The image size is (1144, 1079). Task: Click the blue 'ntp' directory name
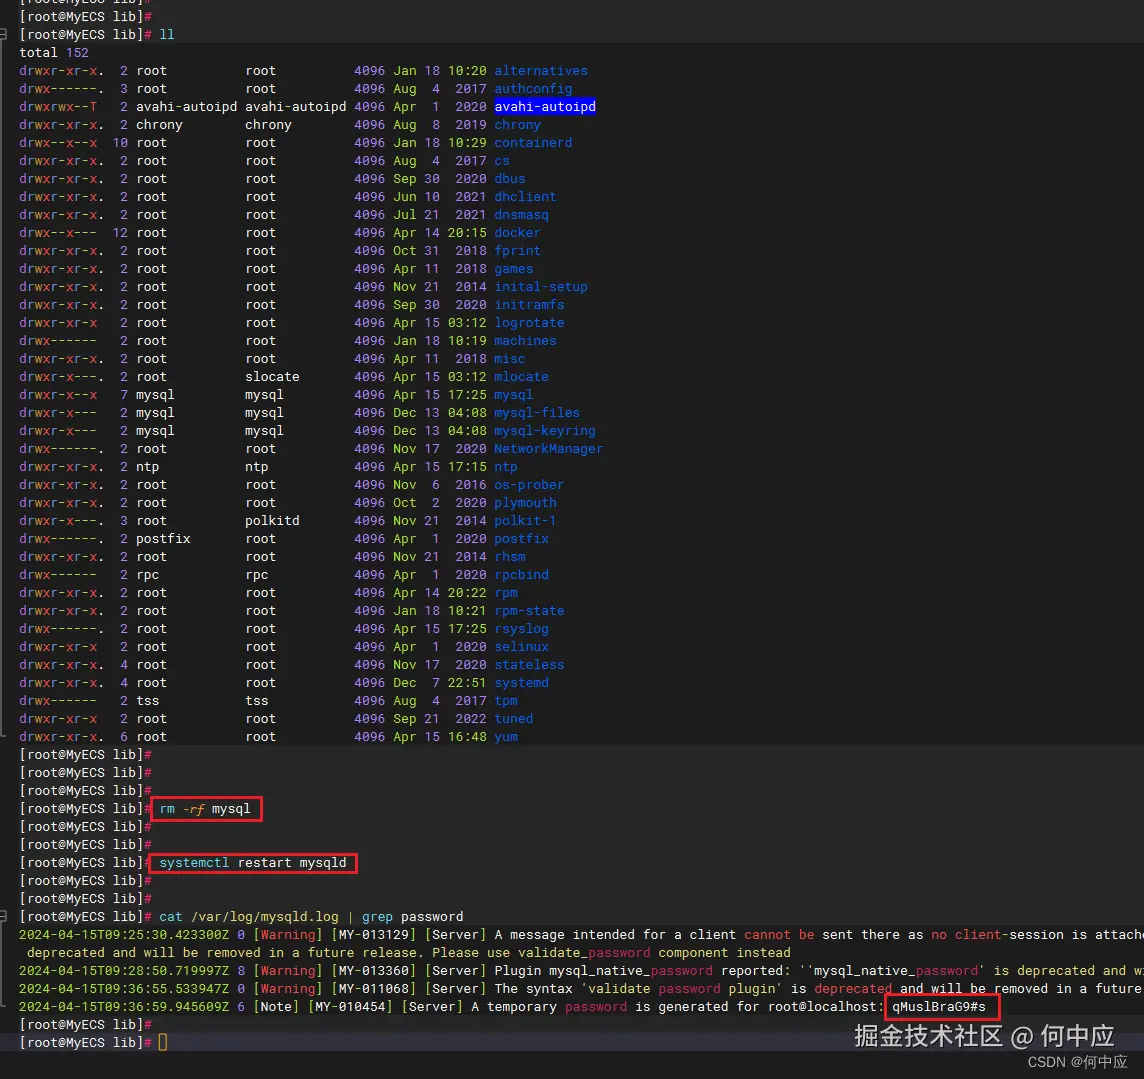[506, 466]
